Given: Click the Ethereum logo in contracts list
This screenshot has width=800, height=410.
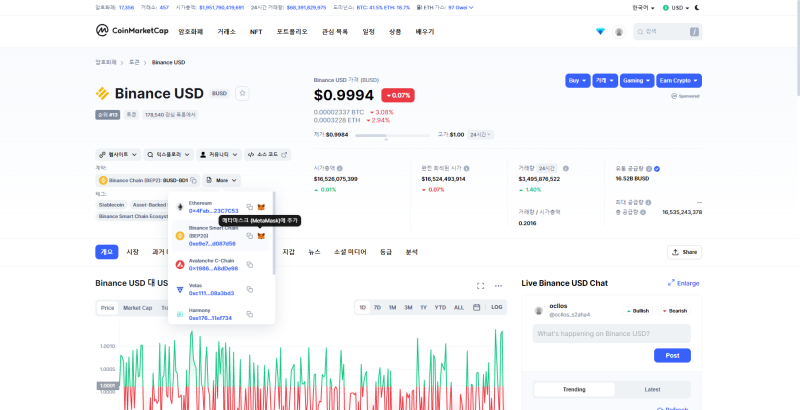Looking at the screenshot, I should tap(180, 207).
